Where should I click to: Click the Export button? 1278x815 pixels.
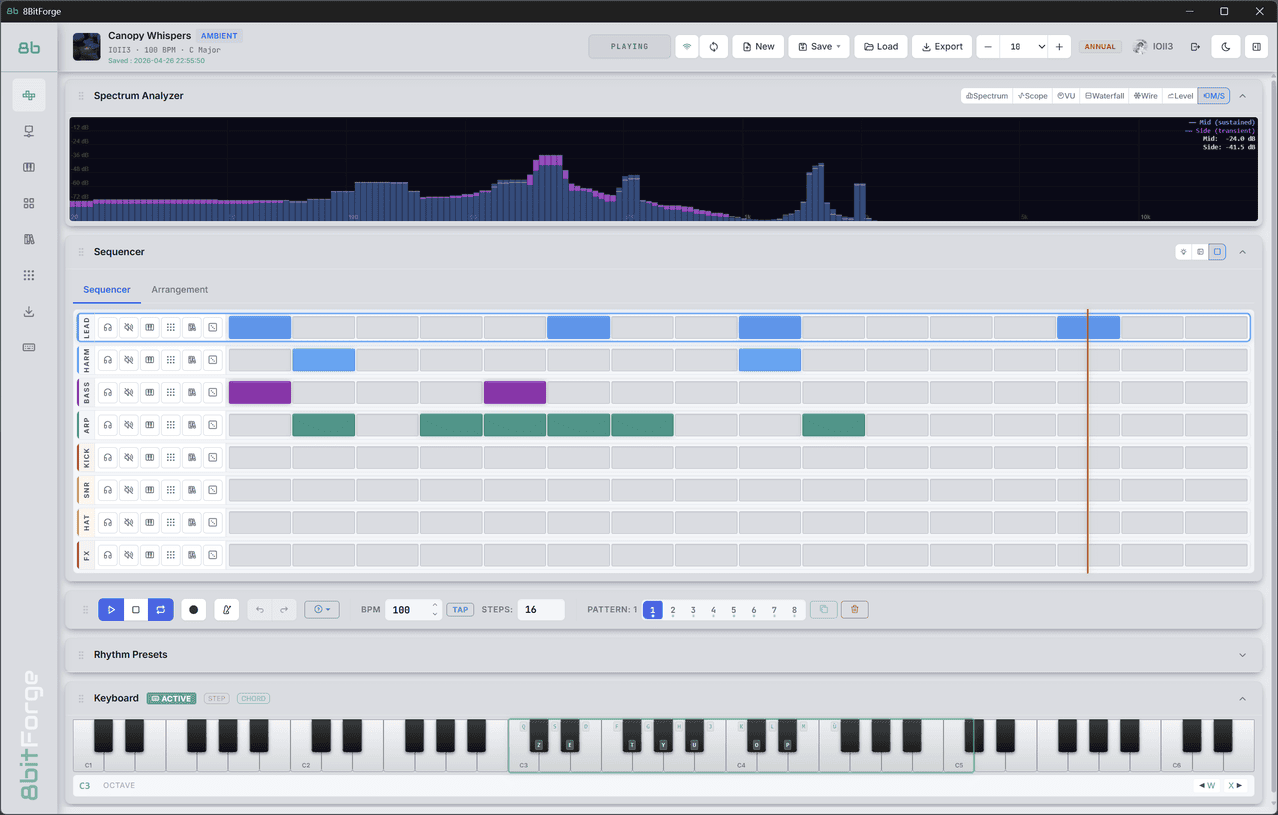[942, 46]
